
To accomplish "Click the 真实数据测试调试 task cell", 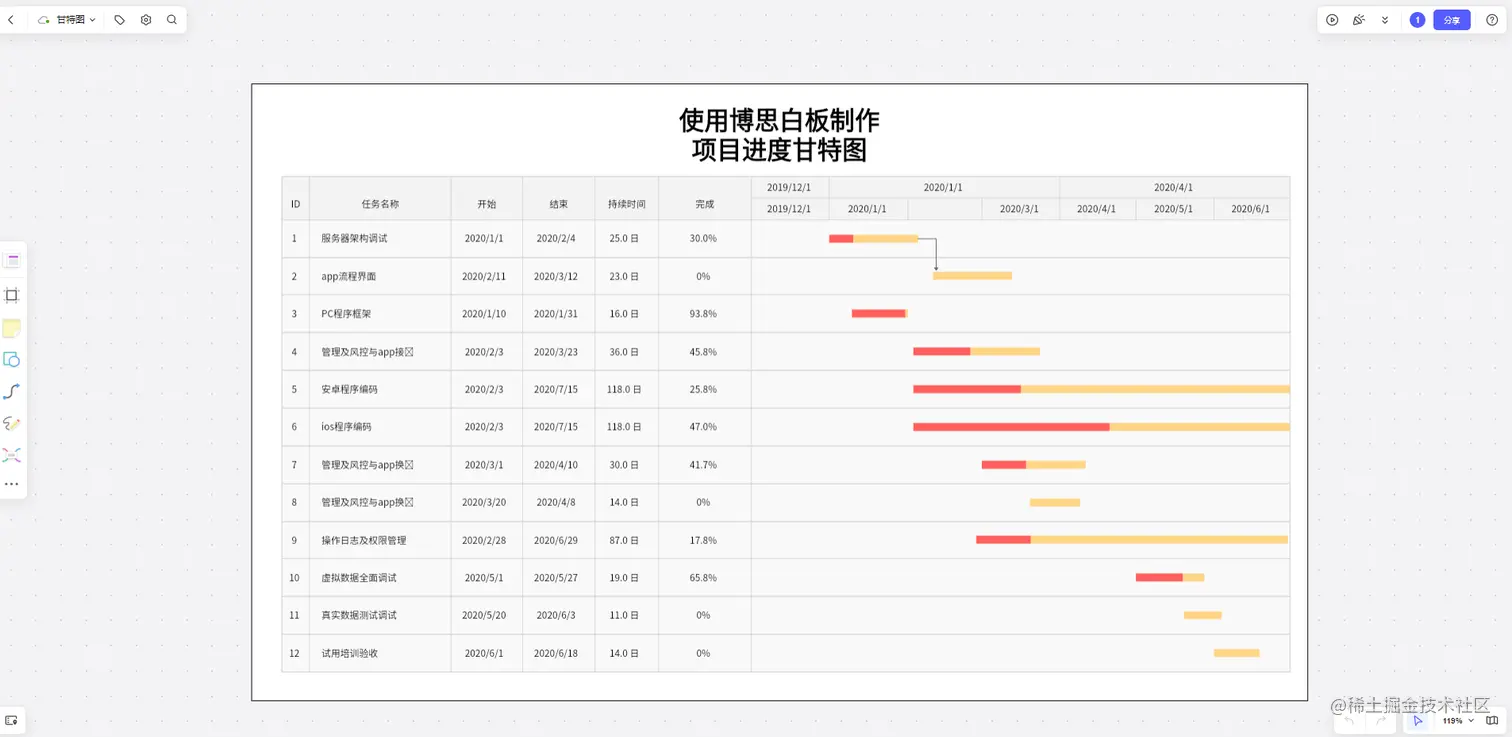I will (380, 615).
